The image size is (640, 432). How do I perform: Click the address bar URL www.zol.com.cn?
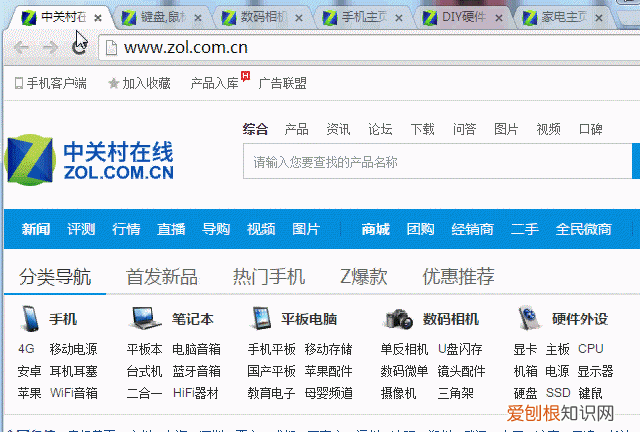(x=186, y=48)
